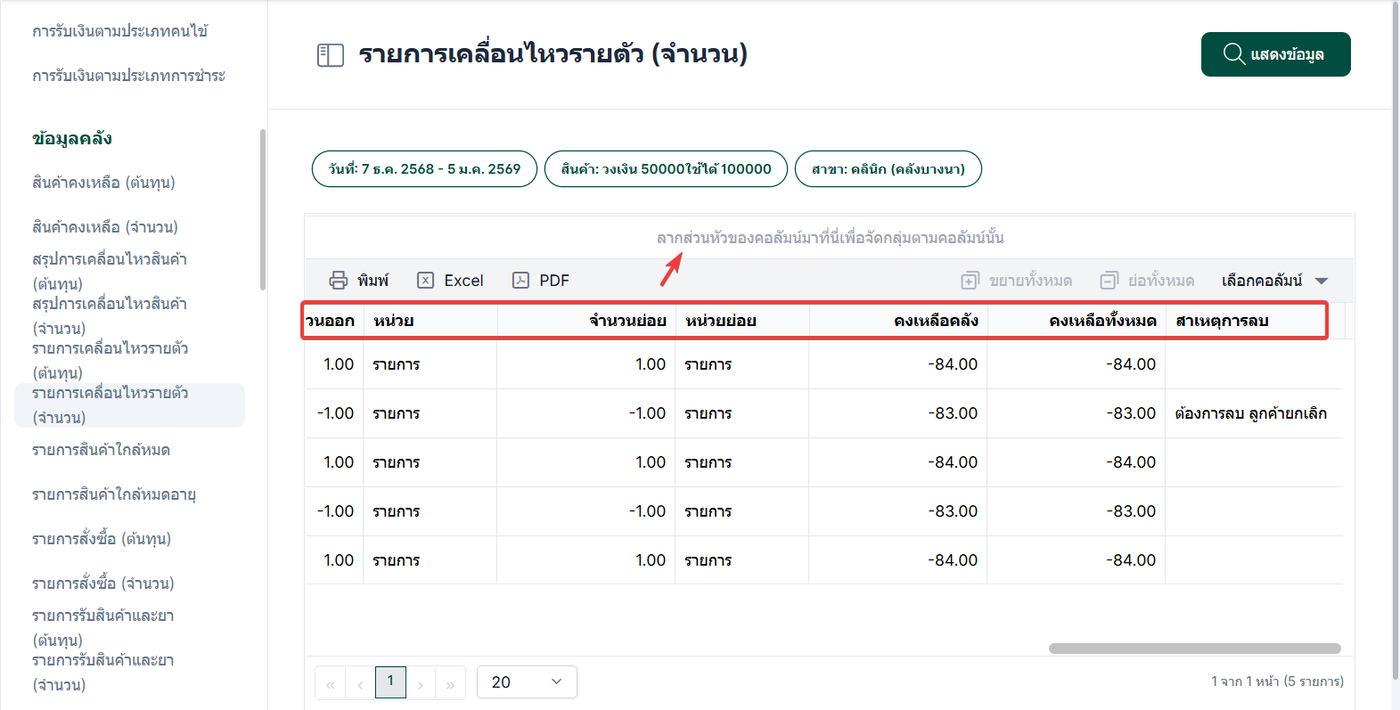
Task: Click the horizontal scrollbar under the table
Action: (x=1194, y=649)
